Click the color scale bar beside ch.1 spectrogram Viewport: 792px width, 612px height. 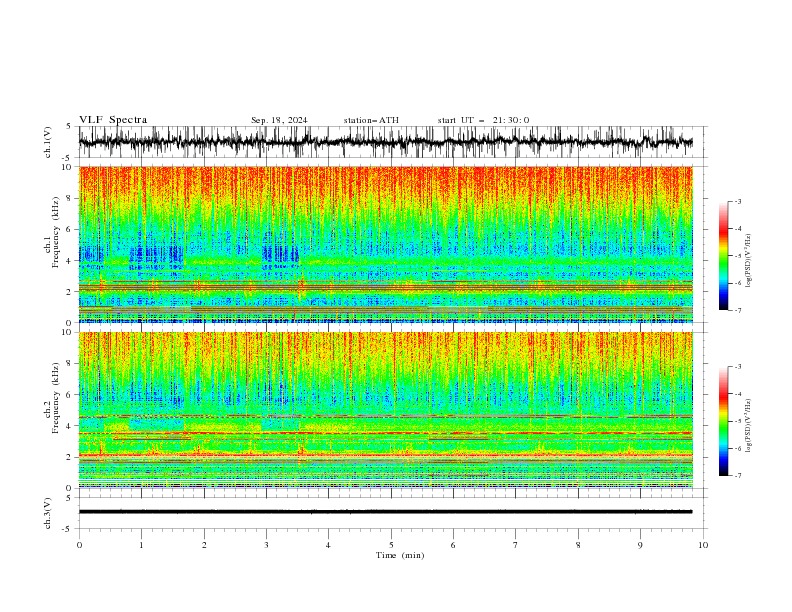click(x=723, y=256)
